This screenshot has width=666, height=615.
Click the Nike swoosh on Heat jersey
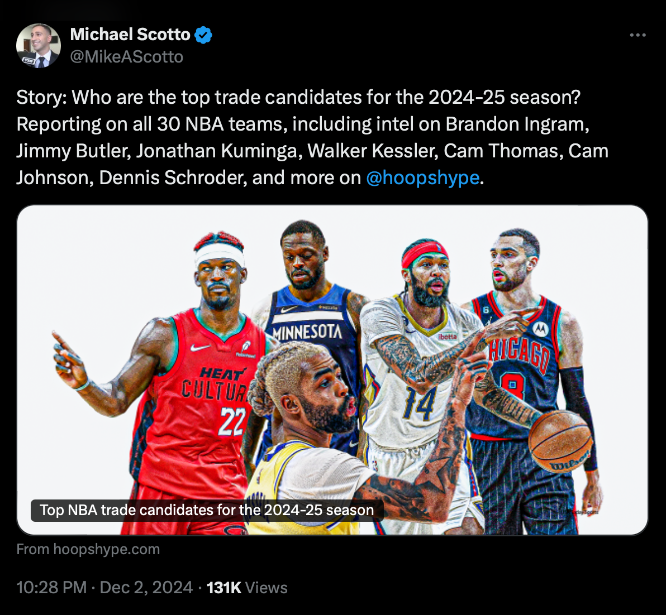200,347
